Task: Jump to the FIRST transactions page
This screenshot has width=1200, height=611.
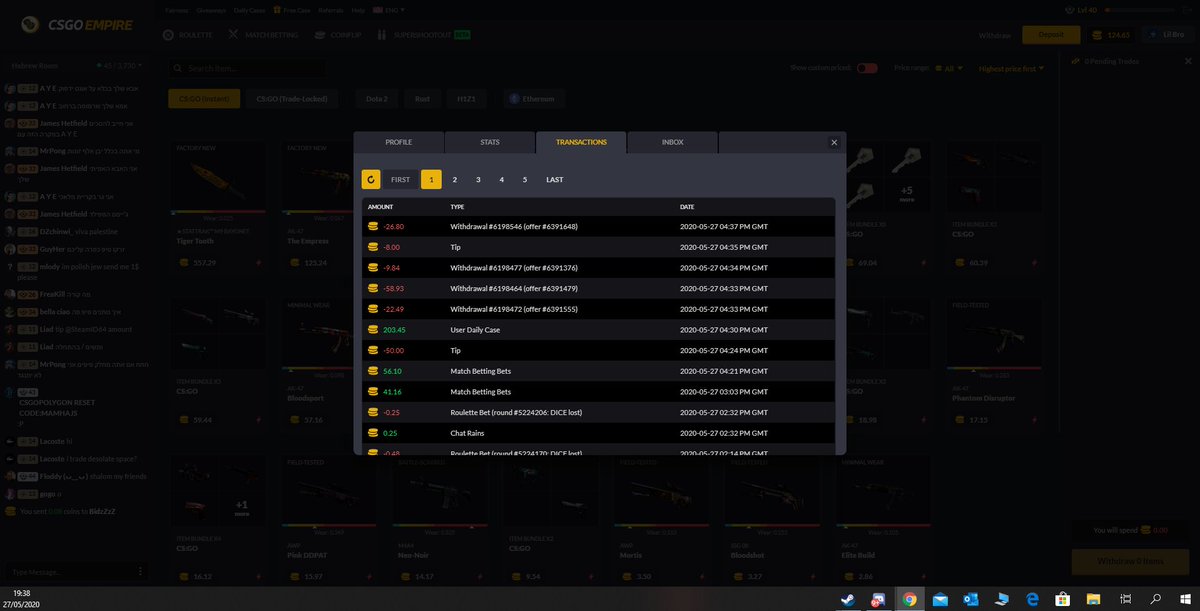Action: [400, 180]
